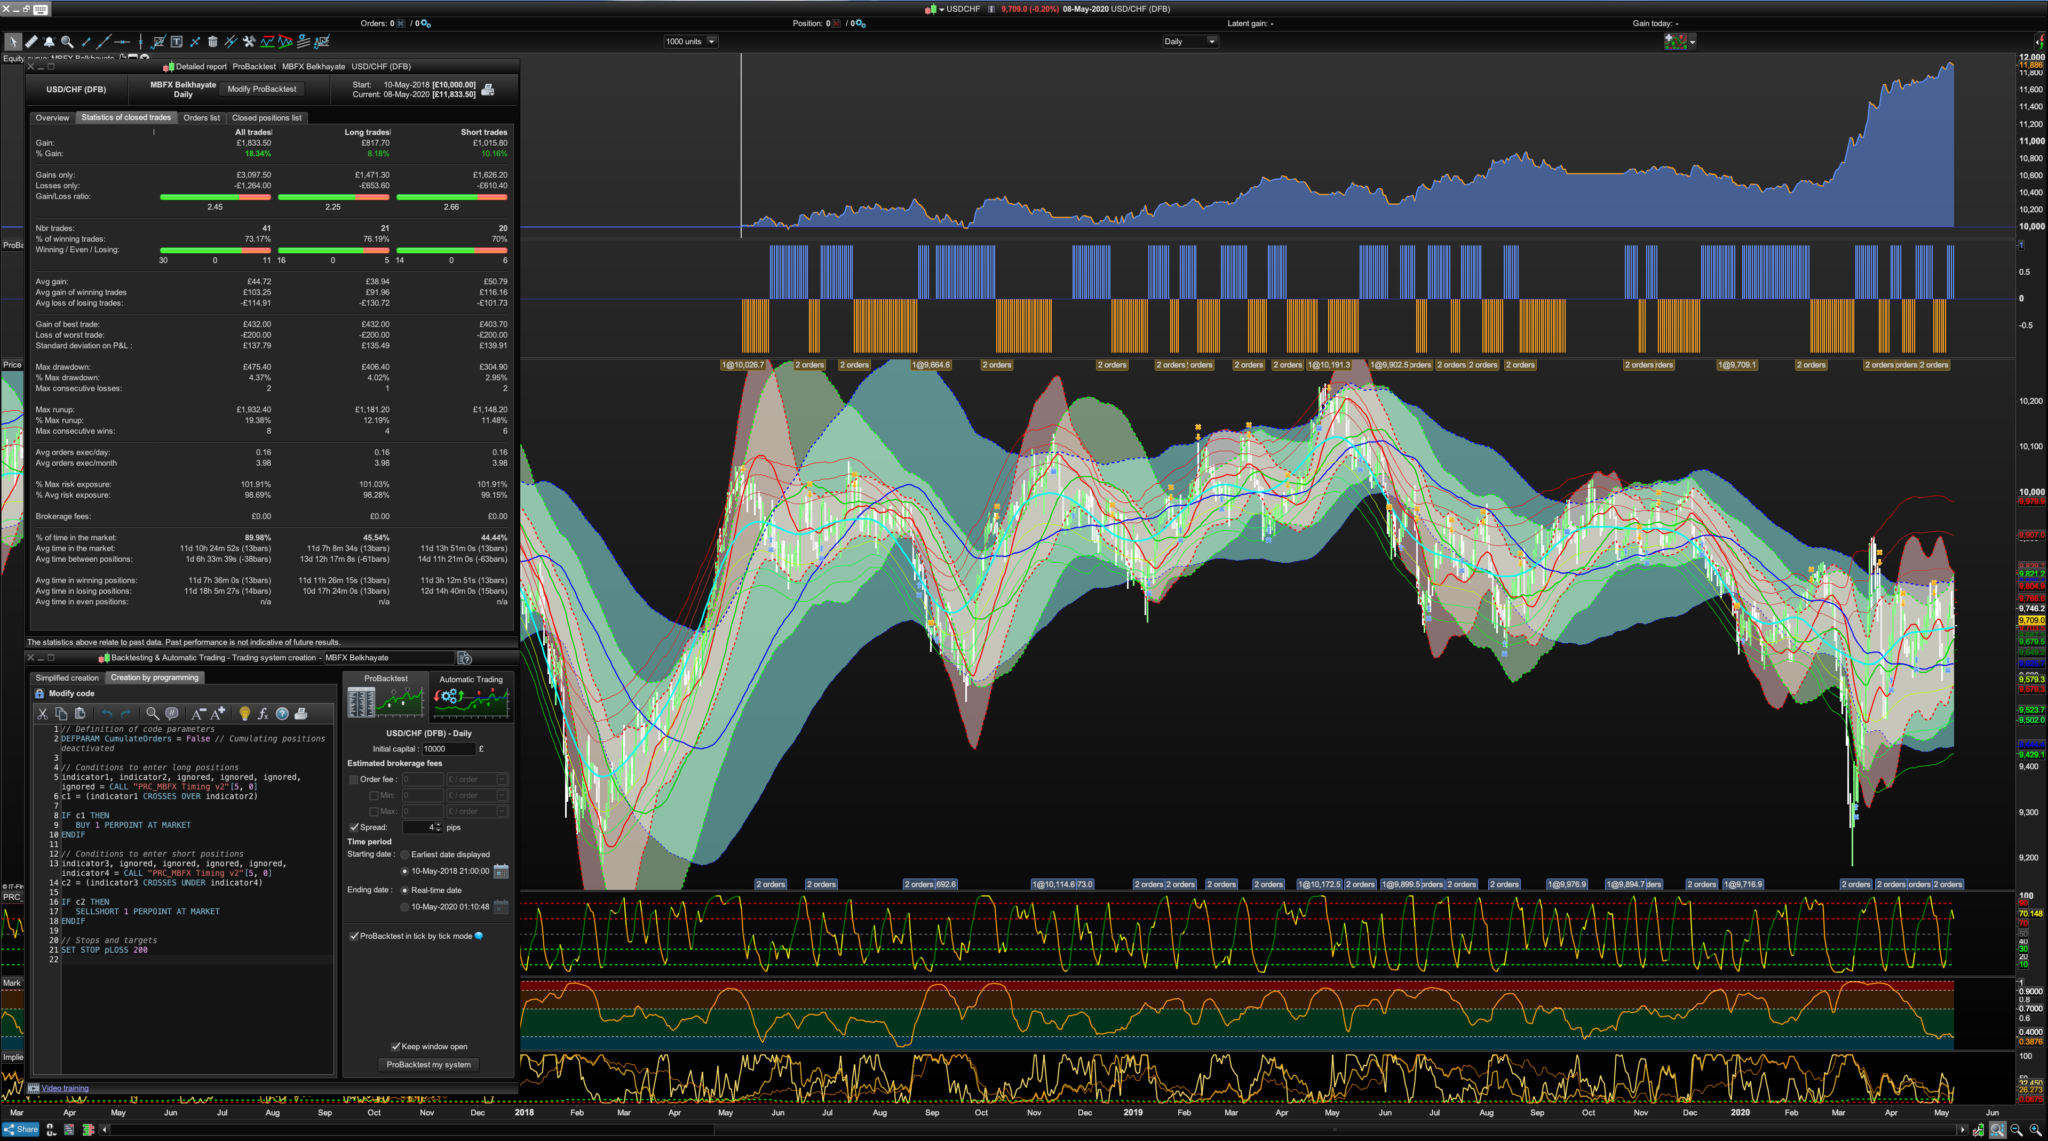Click the magnifier search icon in code toolbar

tap(152, 713)
